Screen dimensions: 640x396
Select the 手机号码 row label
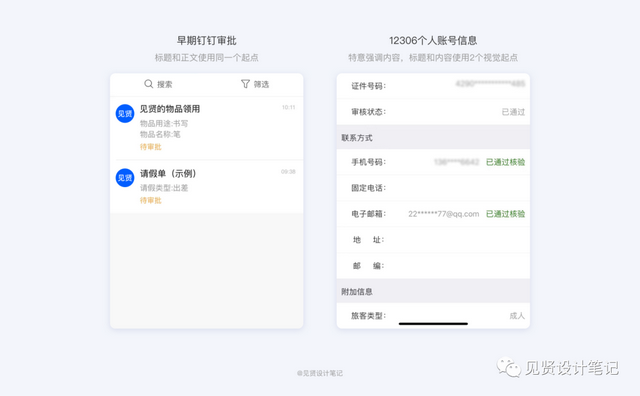(369, 162)
